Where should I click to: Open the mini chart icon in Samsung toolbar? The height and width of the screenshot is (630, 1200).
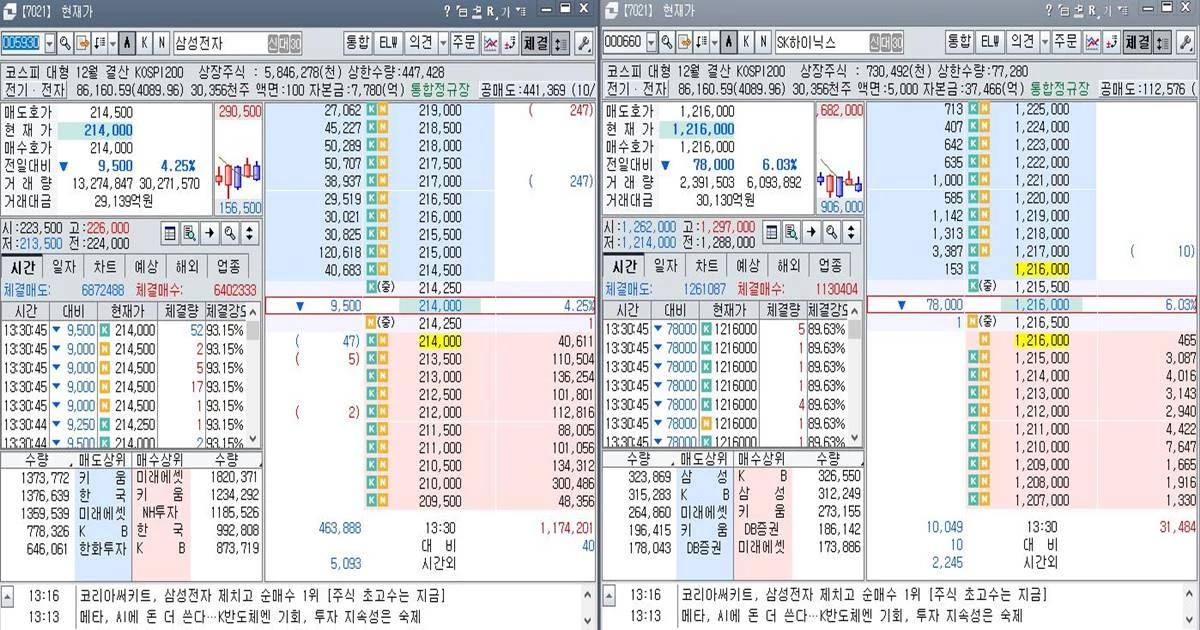(x=491, y=43)
